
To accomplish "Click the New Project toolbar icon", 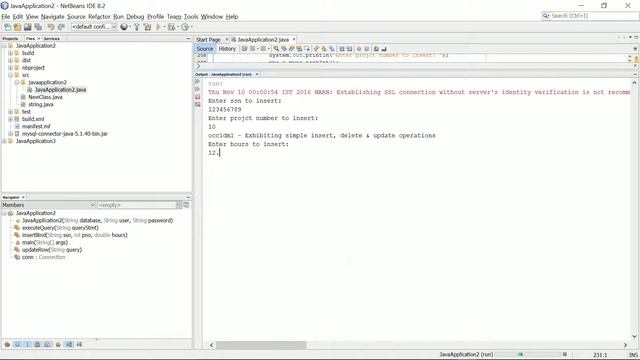I will [17, 27].
